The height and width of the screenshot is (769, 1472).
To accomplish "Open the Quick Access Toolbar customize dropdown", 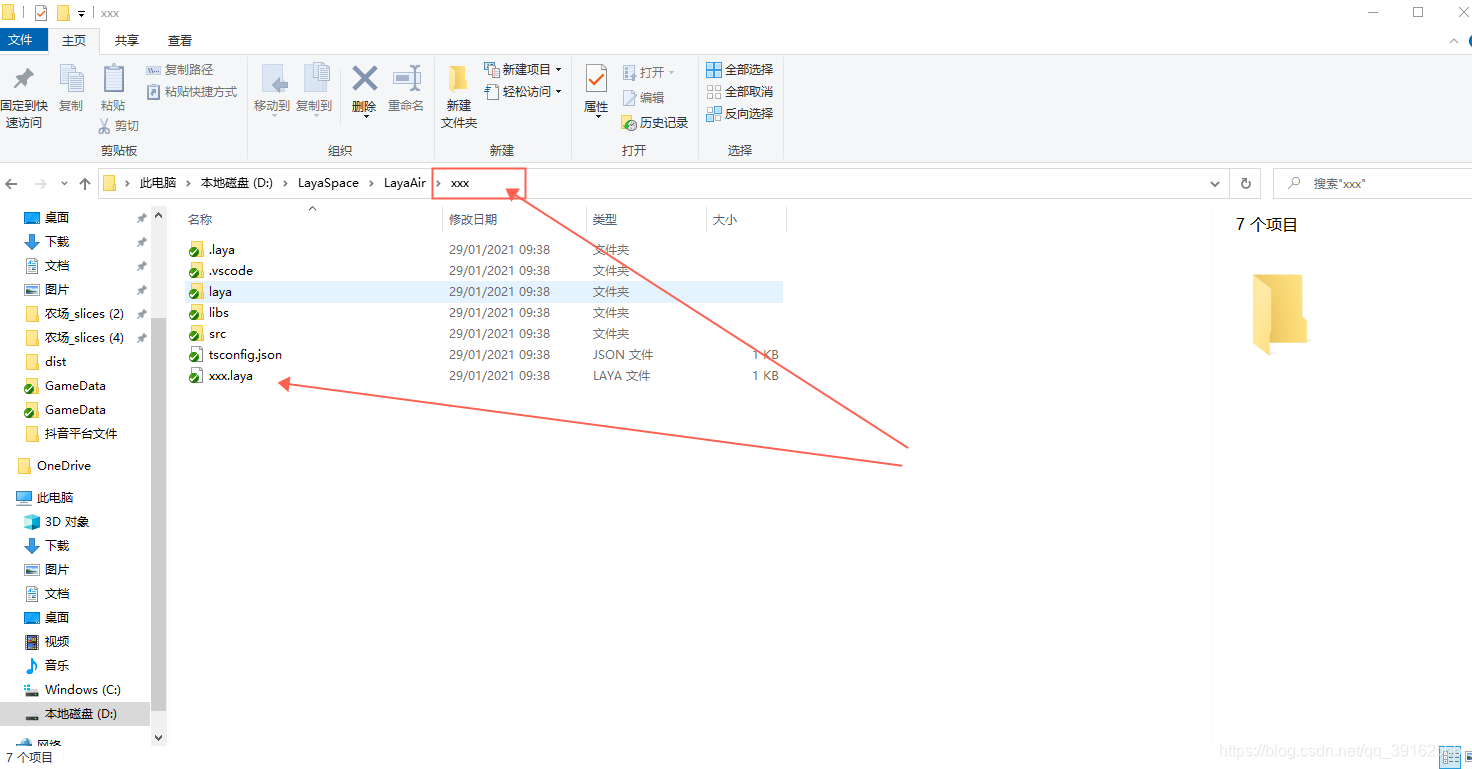I will coord(81,13).
